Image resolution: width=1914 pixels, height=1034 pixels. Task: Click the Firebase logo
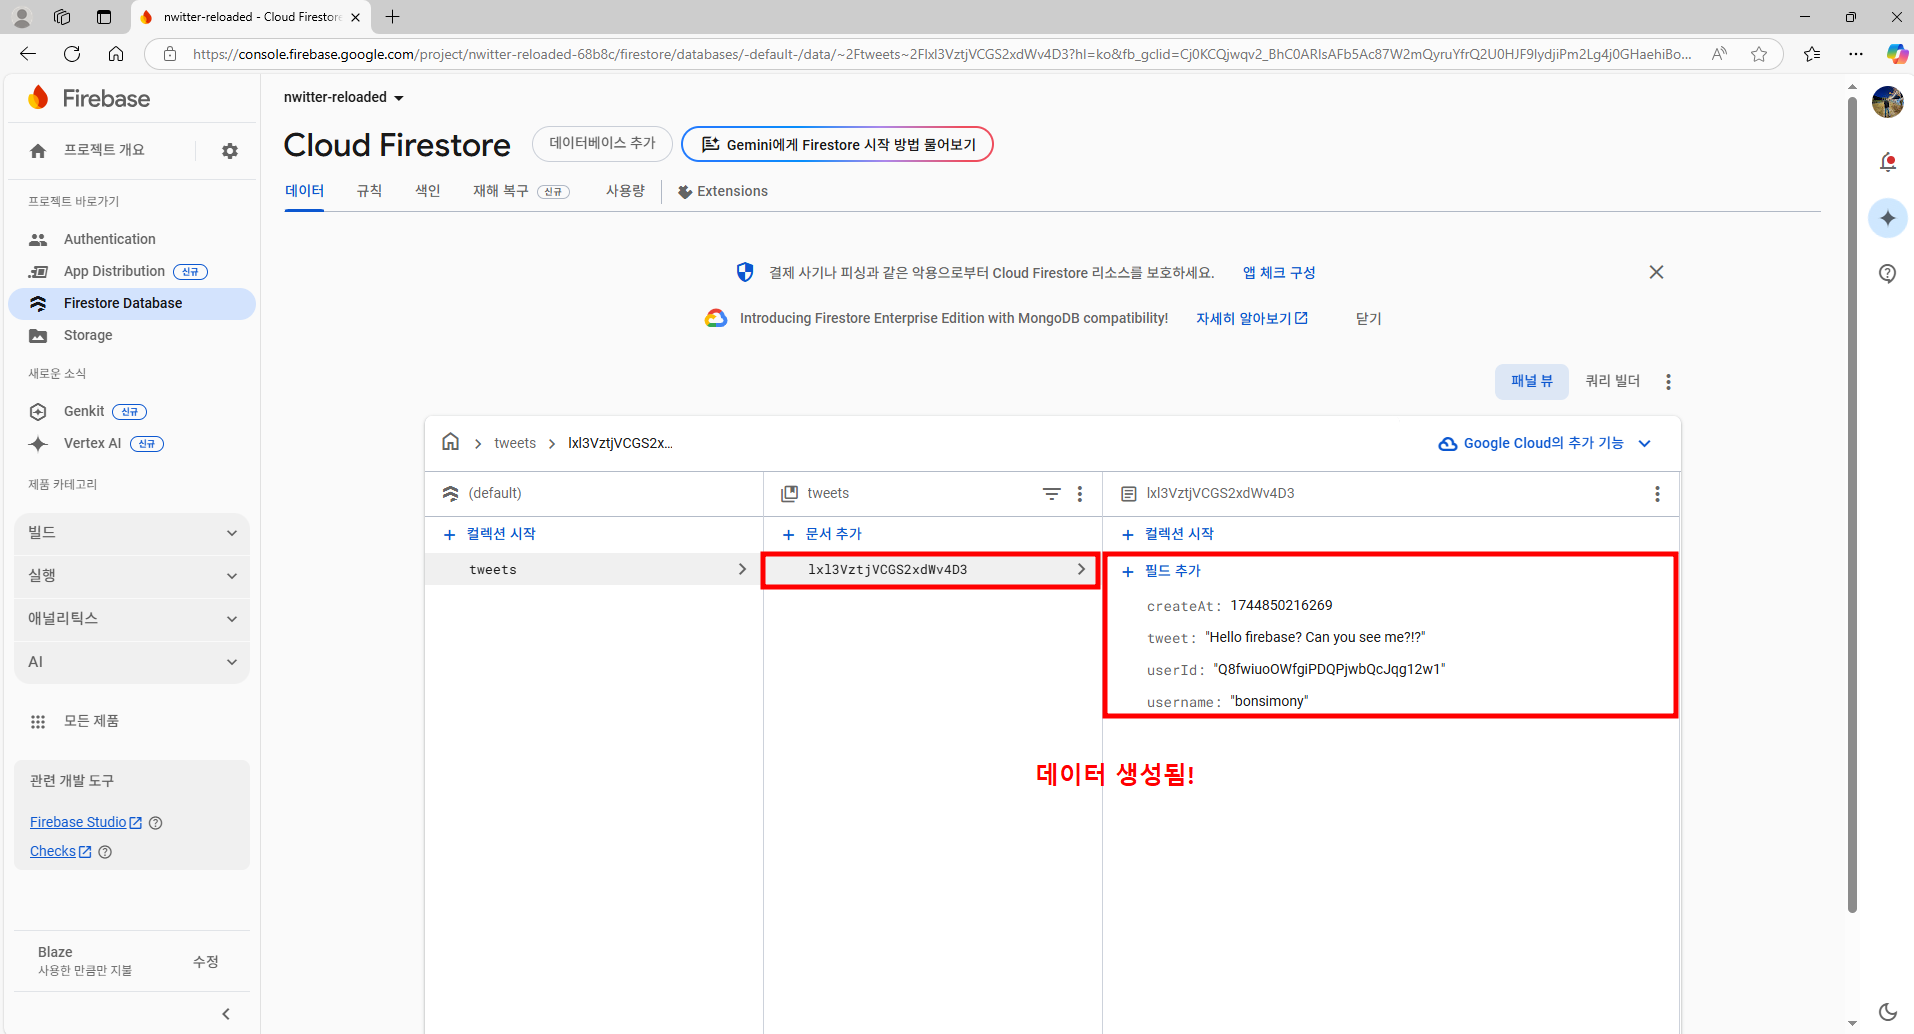point(89,98)
